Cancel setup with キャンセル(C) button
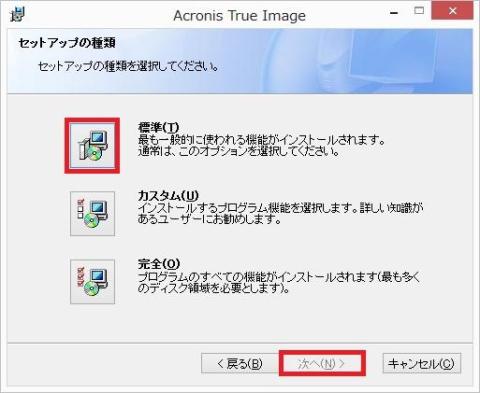This screenshot has width=480, height=393. (x=422, y=363)
